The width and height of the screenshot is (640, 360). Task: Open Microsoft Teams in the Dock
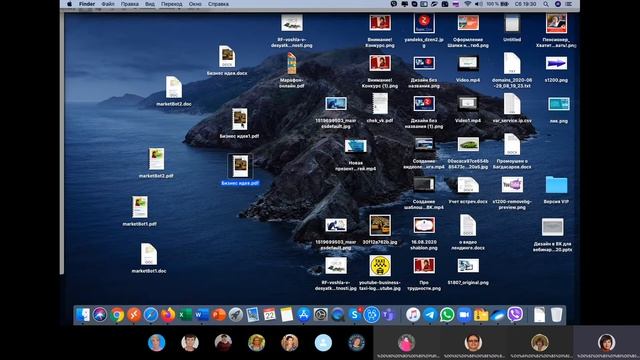(389, 315)
